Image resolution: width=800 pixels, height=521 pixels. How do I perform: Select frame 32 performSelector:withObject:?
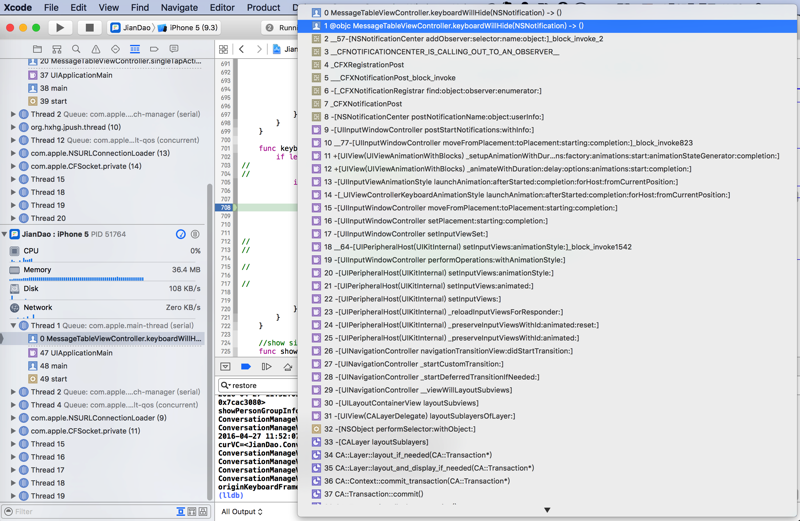pyautogui.click(x=547, y=429)
